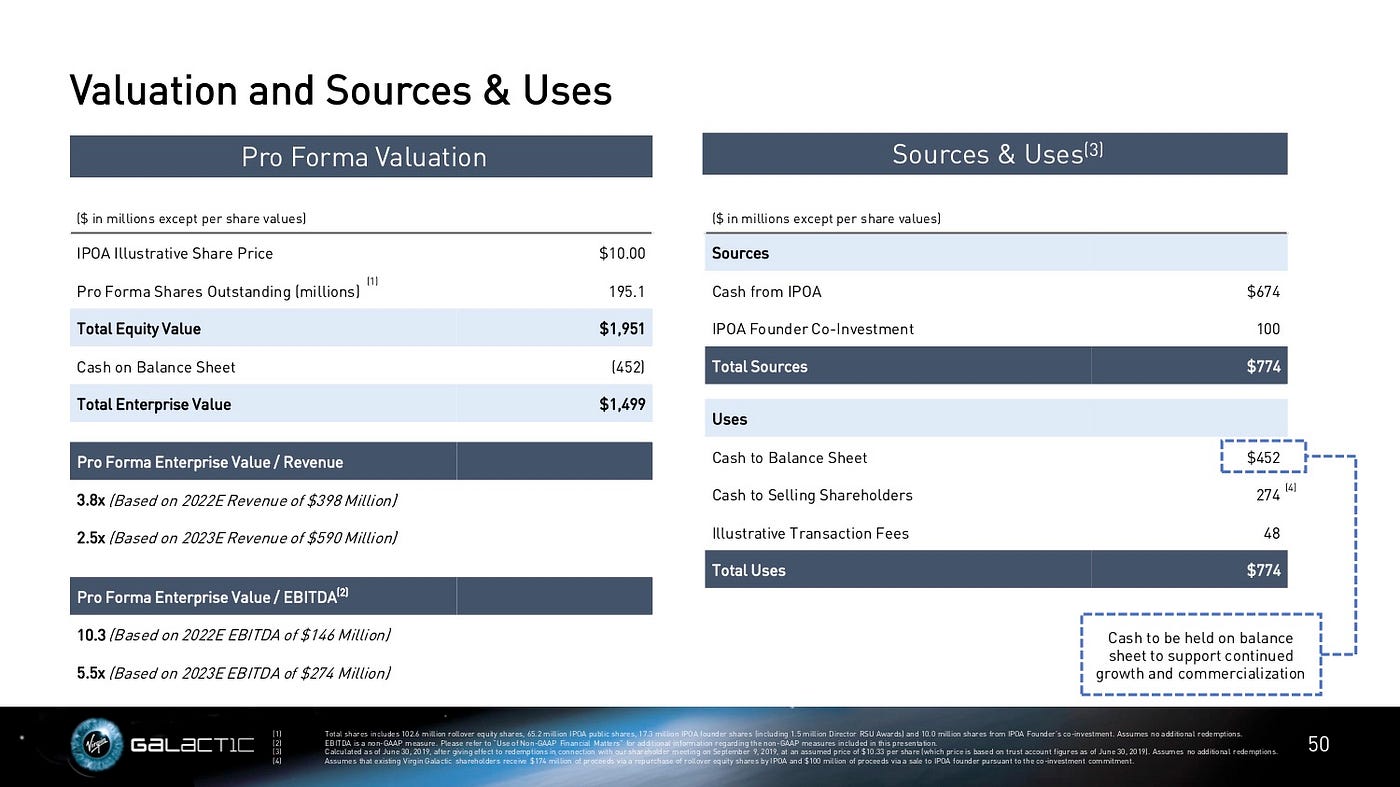1400x787 pixels.
Task: Click the 'Uses' section header row
Action: pos(995,419)
